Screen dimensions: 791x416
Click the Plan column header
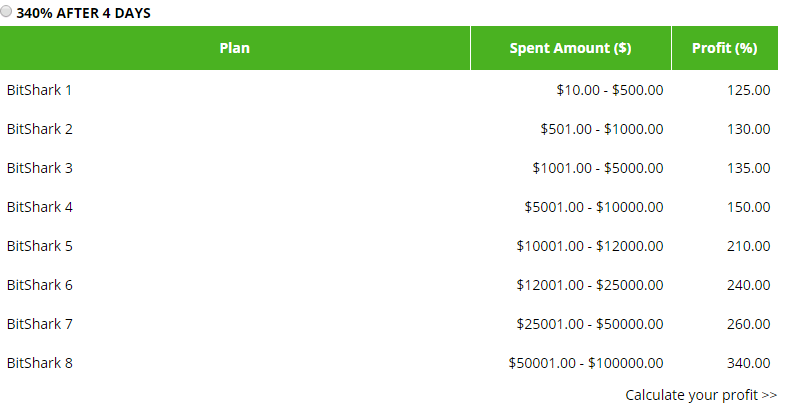coord(235,48)
